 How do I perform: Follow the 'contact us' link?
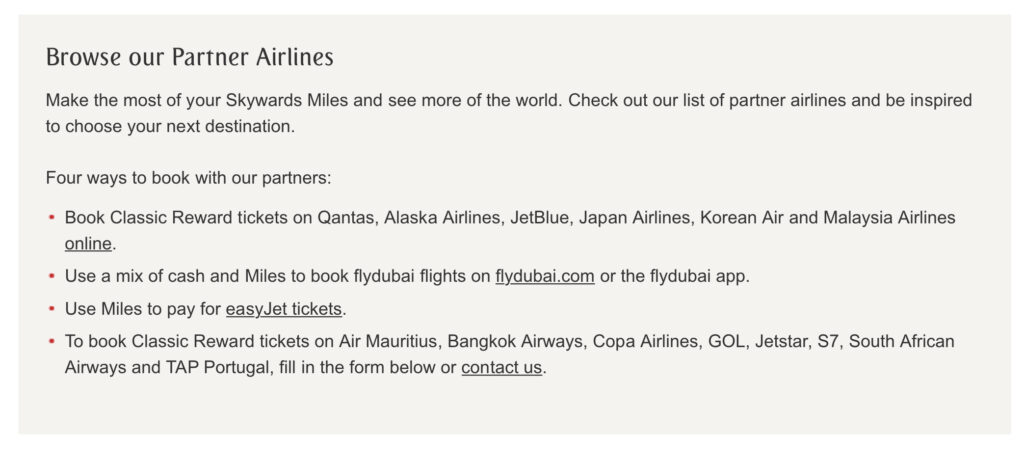click(x=502, y=368)
